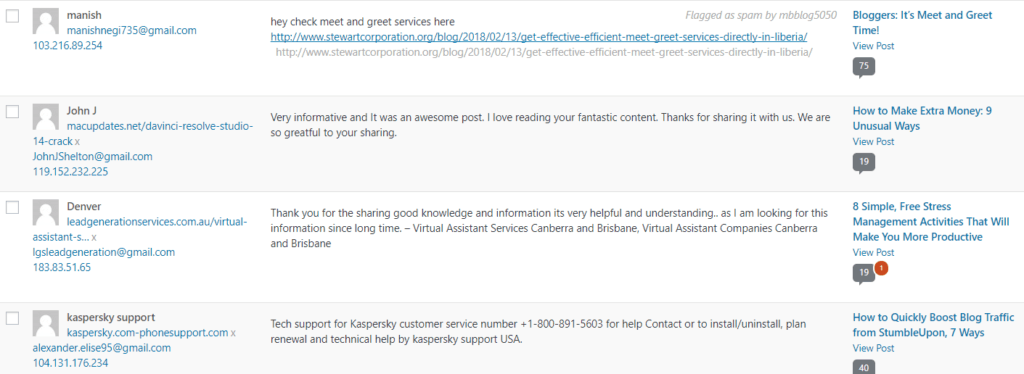Open the 19 comments bubble for Extra Money post
This screenshot has height=374, width=1024.
864,163
